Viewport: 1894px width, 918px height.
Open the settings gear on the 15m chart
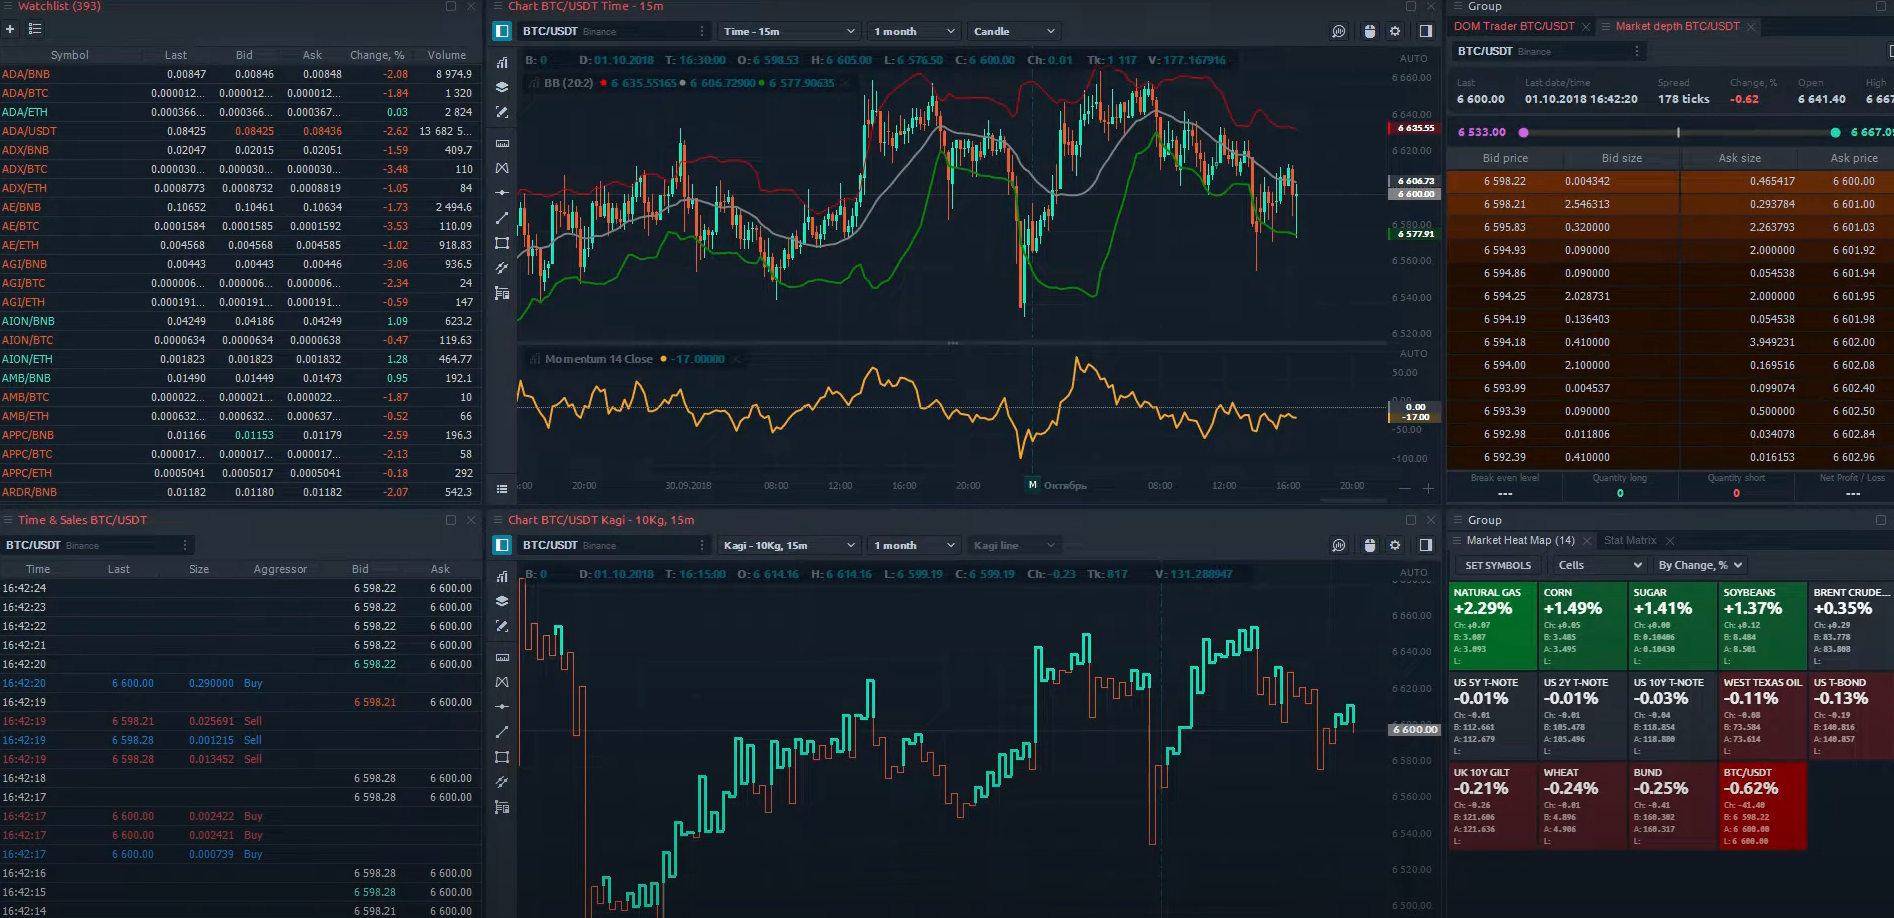(1395, 31)
